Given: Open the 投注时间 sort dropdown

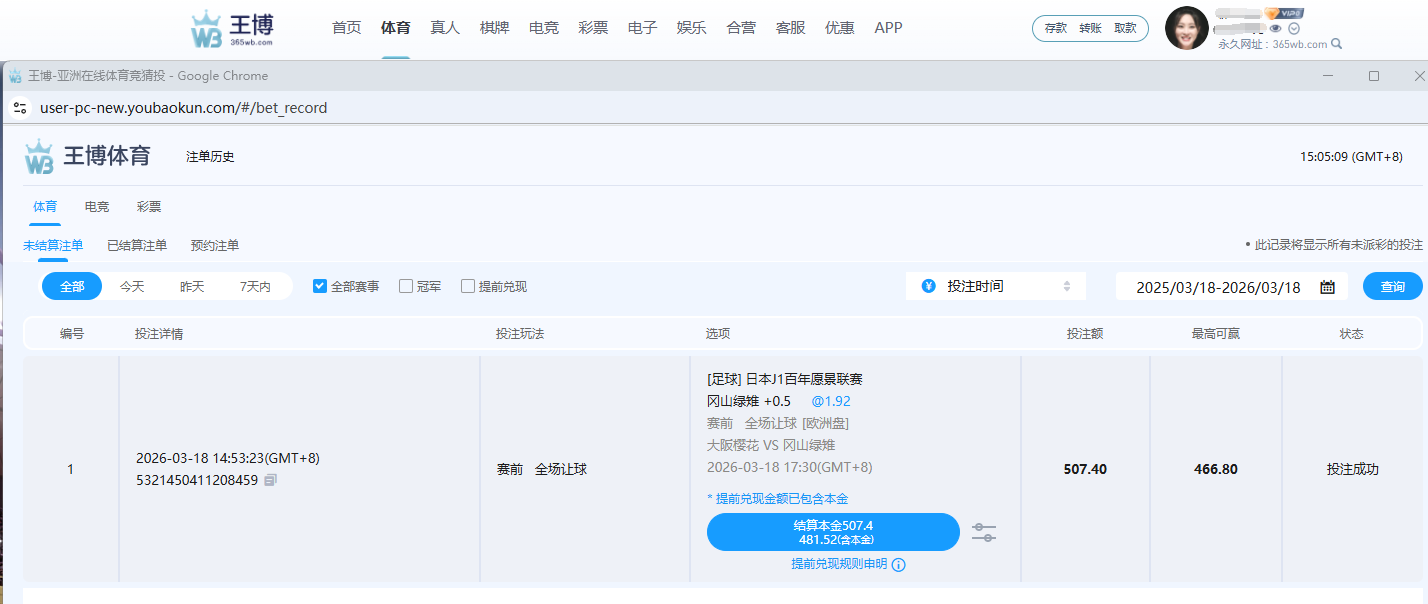Looking at the screenshot, I should pos(995,286).
